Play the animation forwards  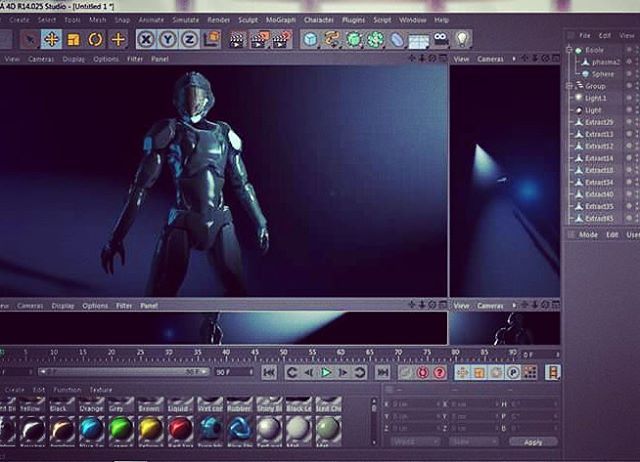tap(326, 372)
